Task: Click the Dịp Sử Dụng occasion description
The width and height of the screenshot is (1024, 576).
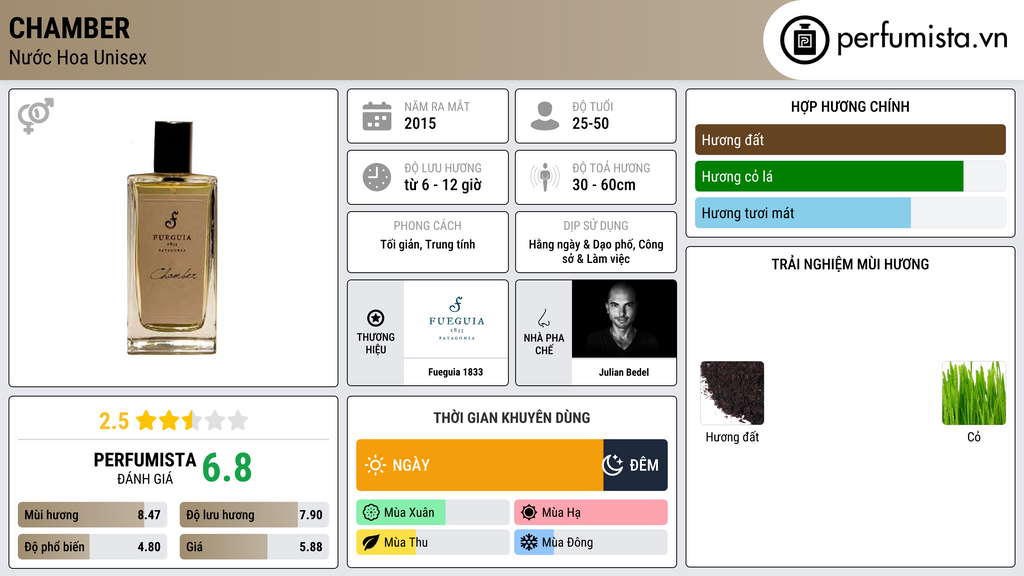Action: tap(596, 251)
